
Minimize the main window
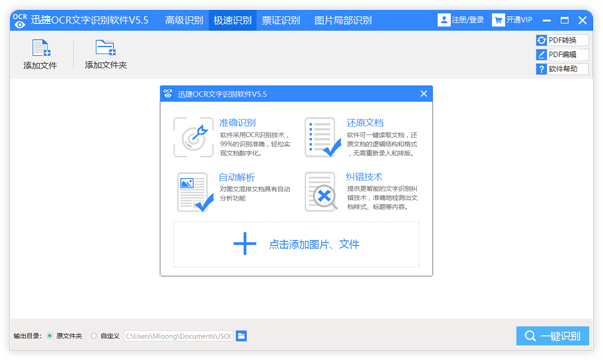click(x=546, y=20)
